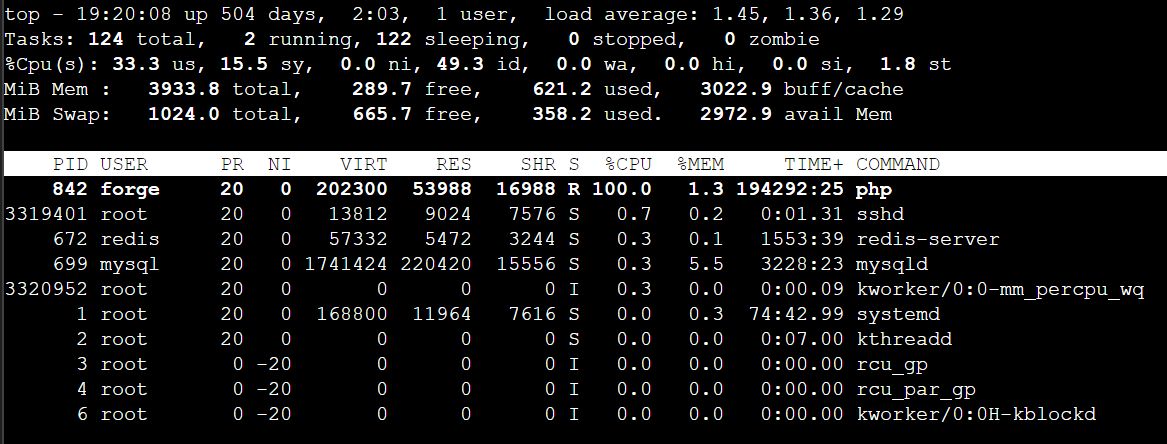The height and width of the screenshot is (444, 1167).
Task: Click the rcu_gp command name
Action: point(892,364)
